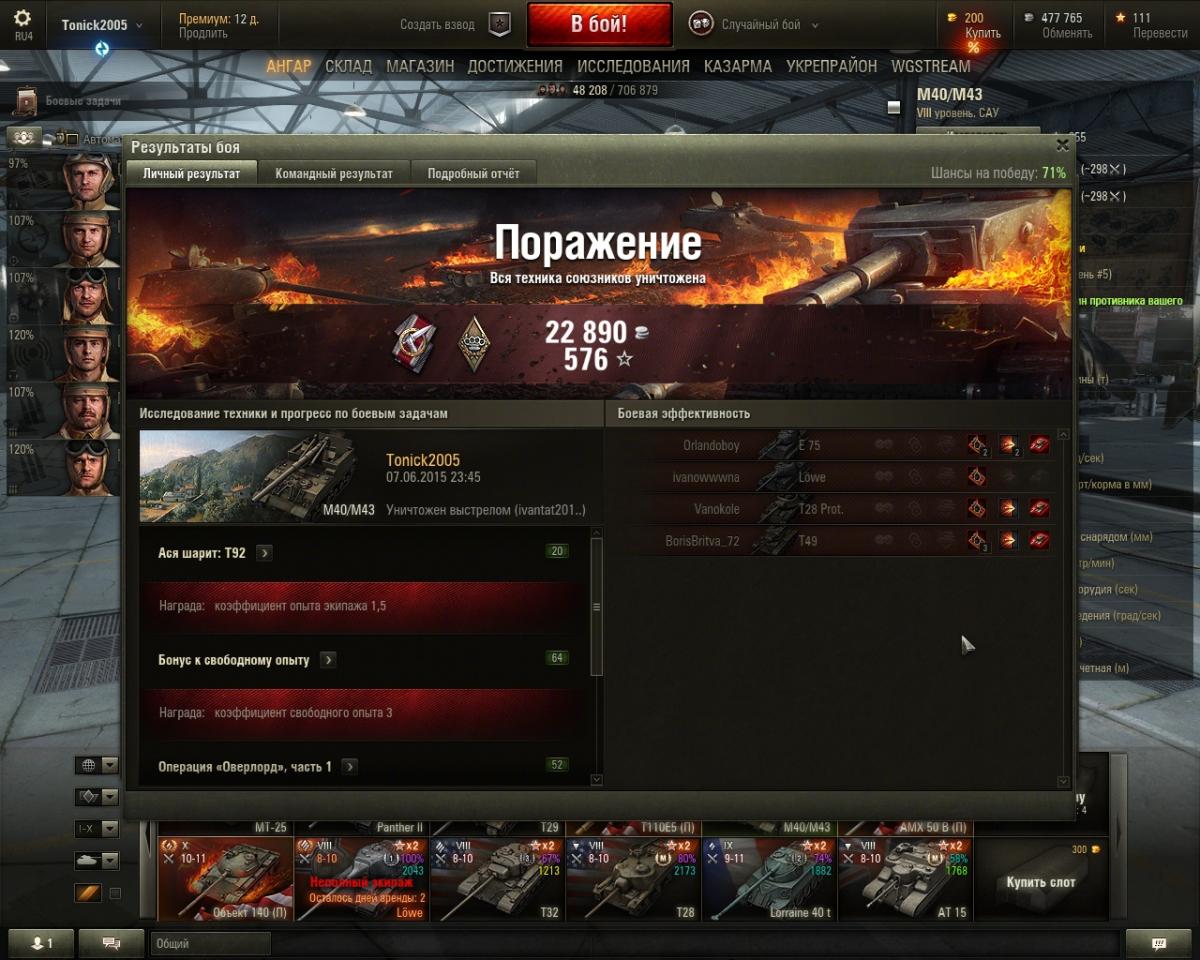The width and height of the screenshot is (1200, 960).
Task: Open the Подробный отчёт tab
Action: [x=474, y=173]
